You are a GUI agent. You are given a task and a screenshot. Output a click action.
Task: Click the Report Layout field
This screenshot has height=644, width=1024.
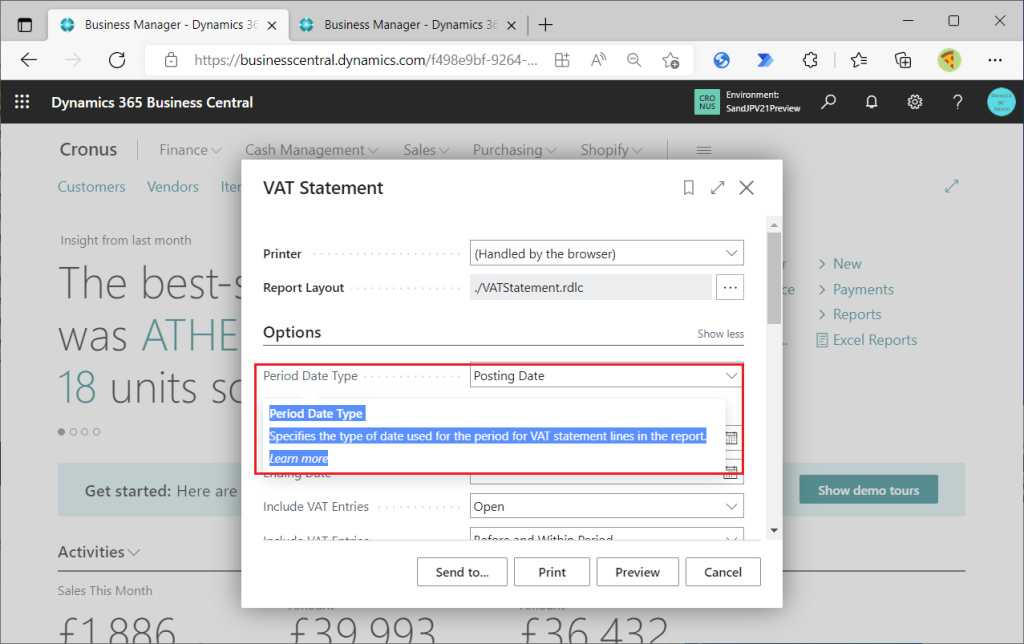[x=590, y=287]
